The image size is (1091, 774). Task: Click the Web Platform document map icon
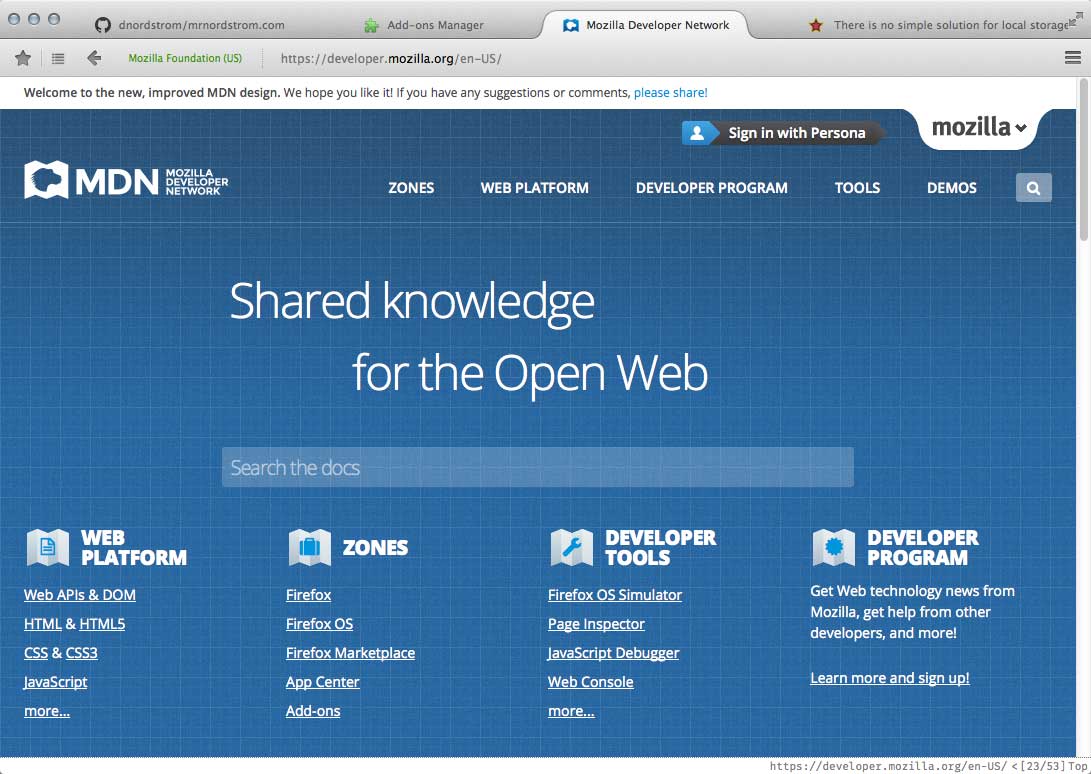click(x=47, y=547)
